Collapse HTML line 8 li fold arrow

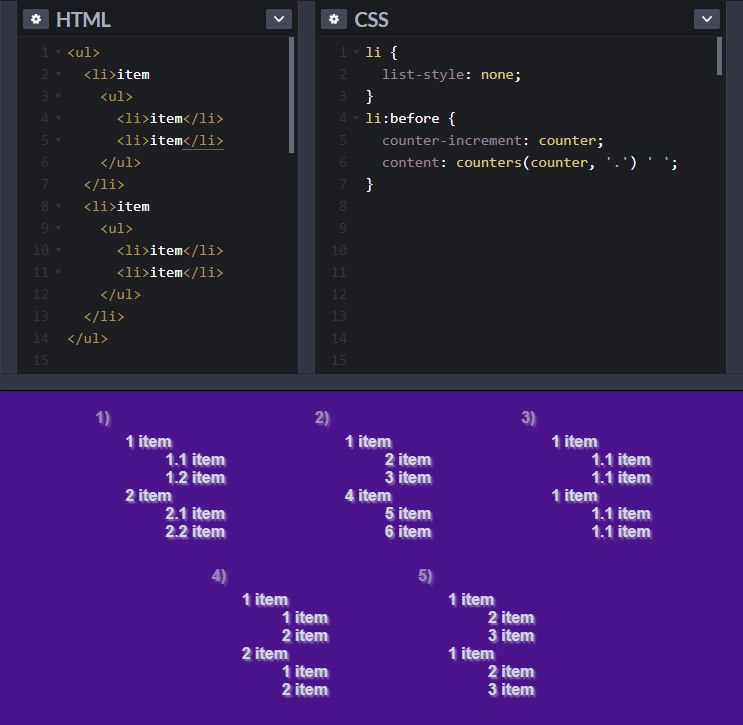58,206
